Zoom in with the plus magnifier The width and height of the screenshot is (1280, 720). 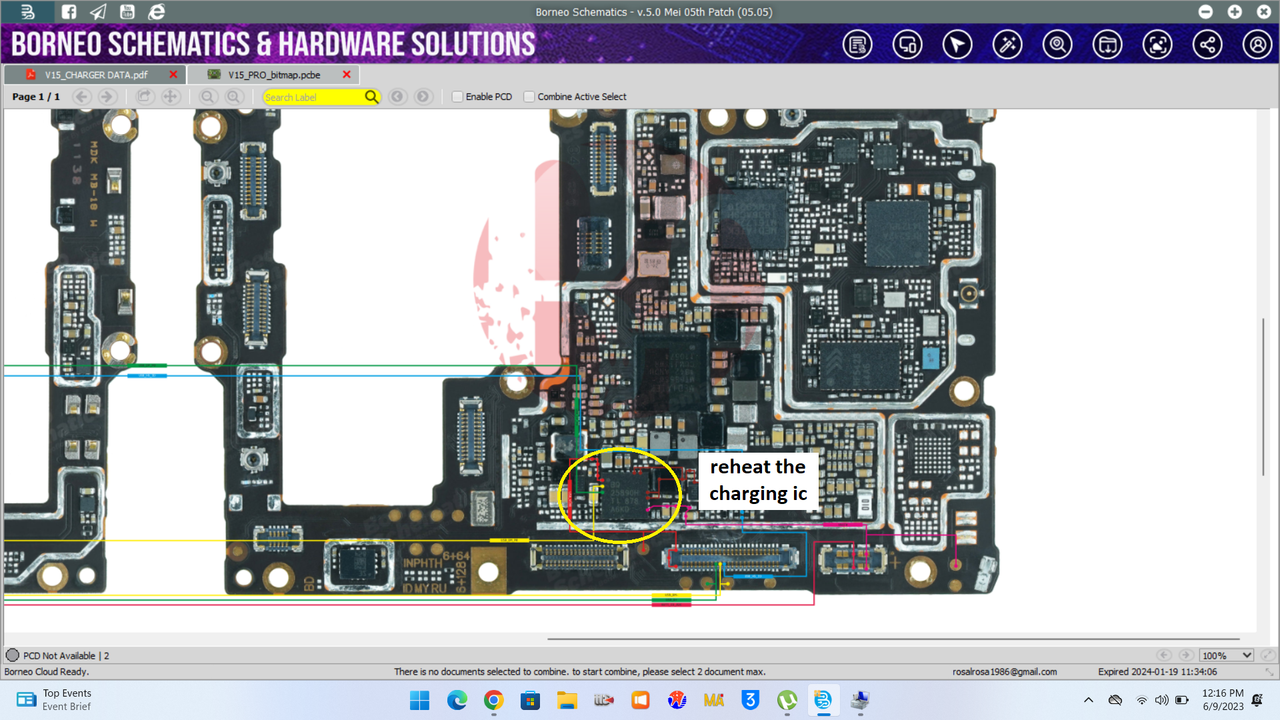[234, 97]
